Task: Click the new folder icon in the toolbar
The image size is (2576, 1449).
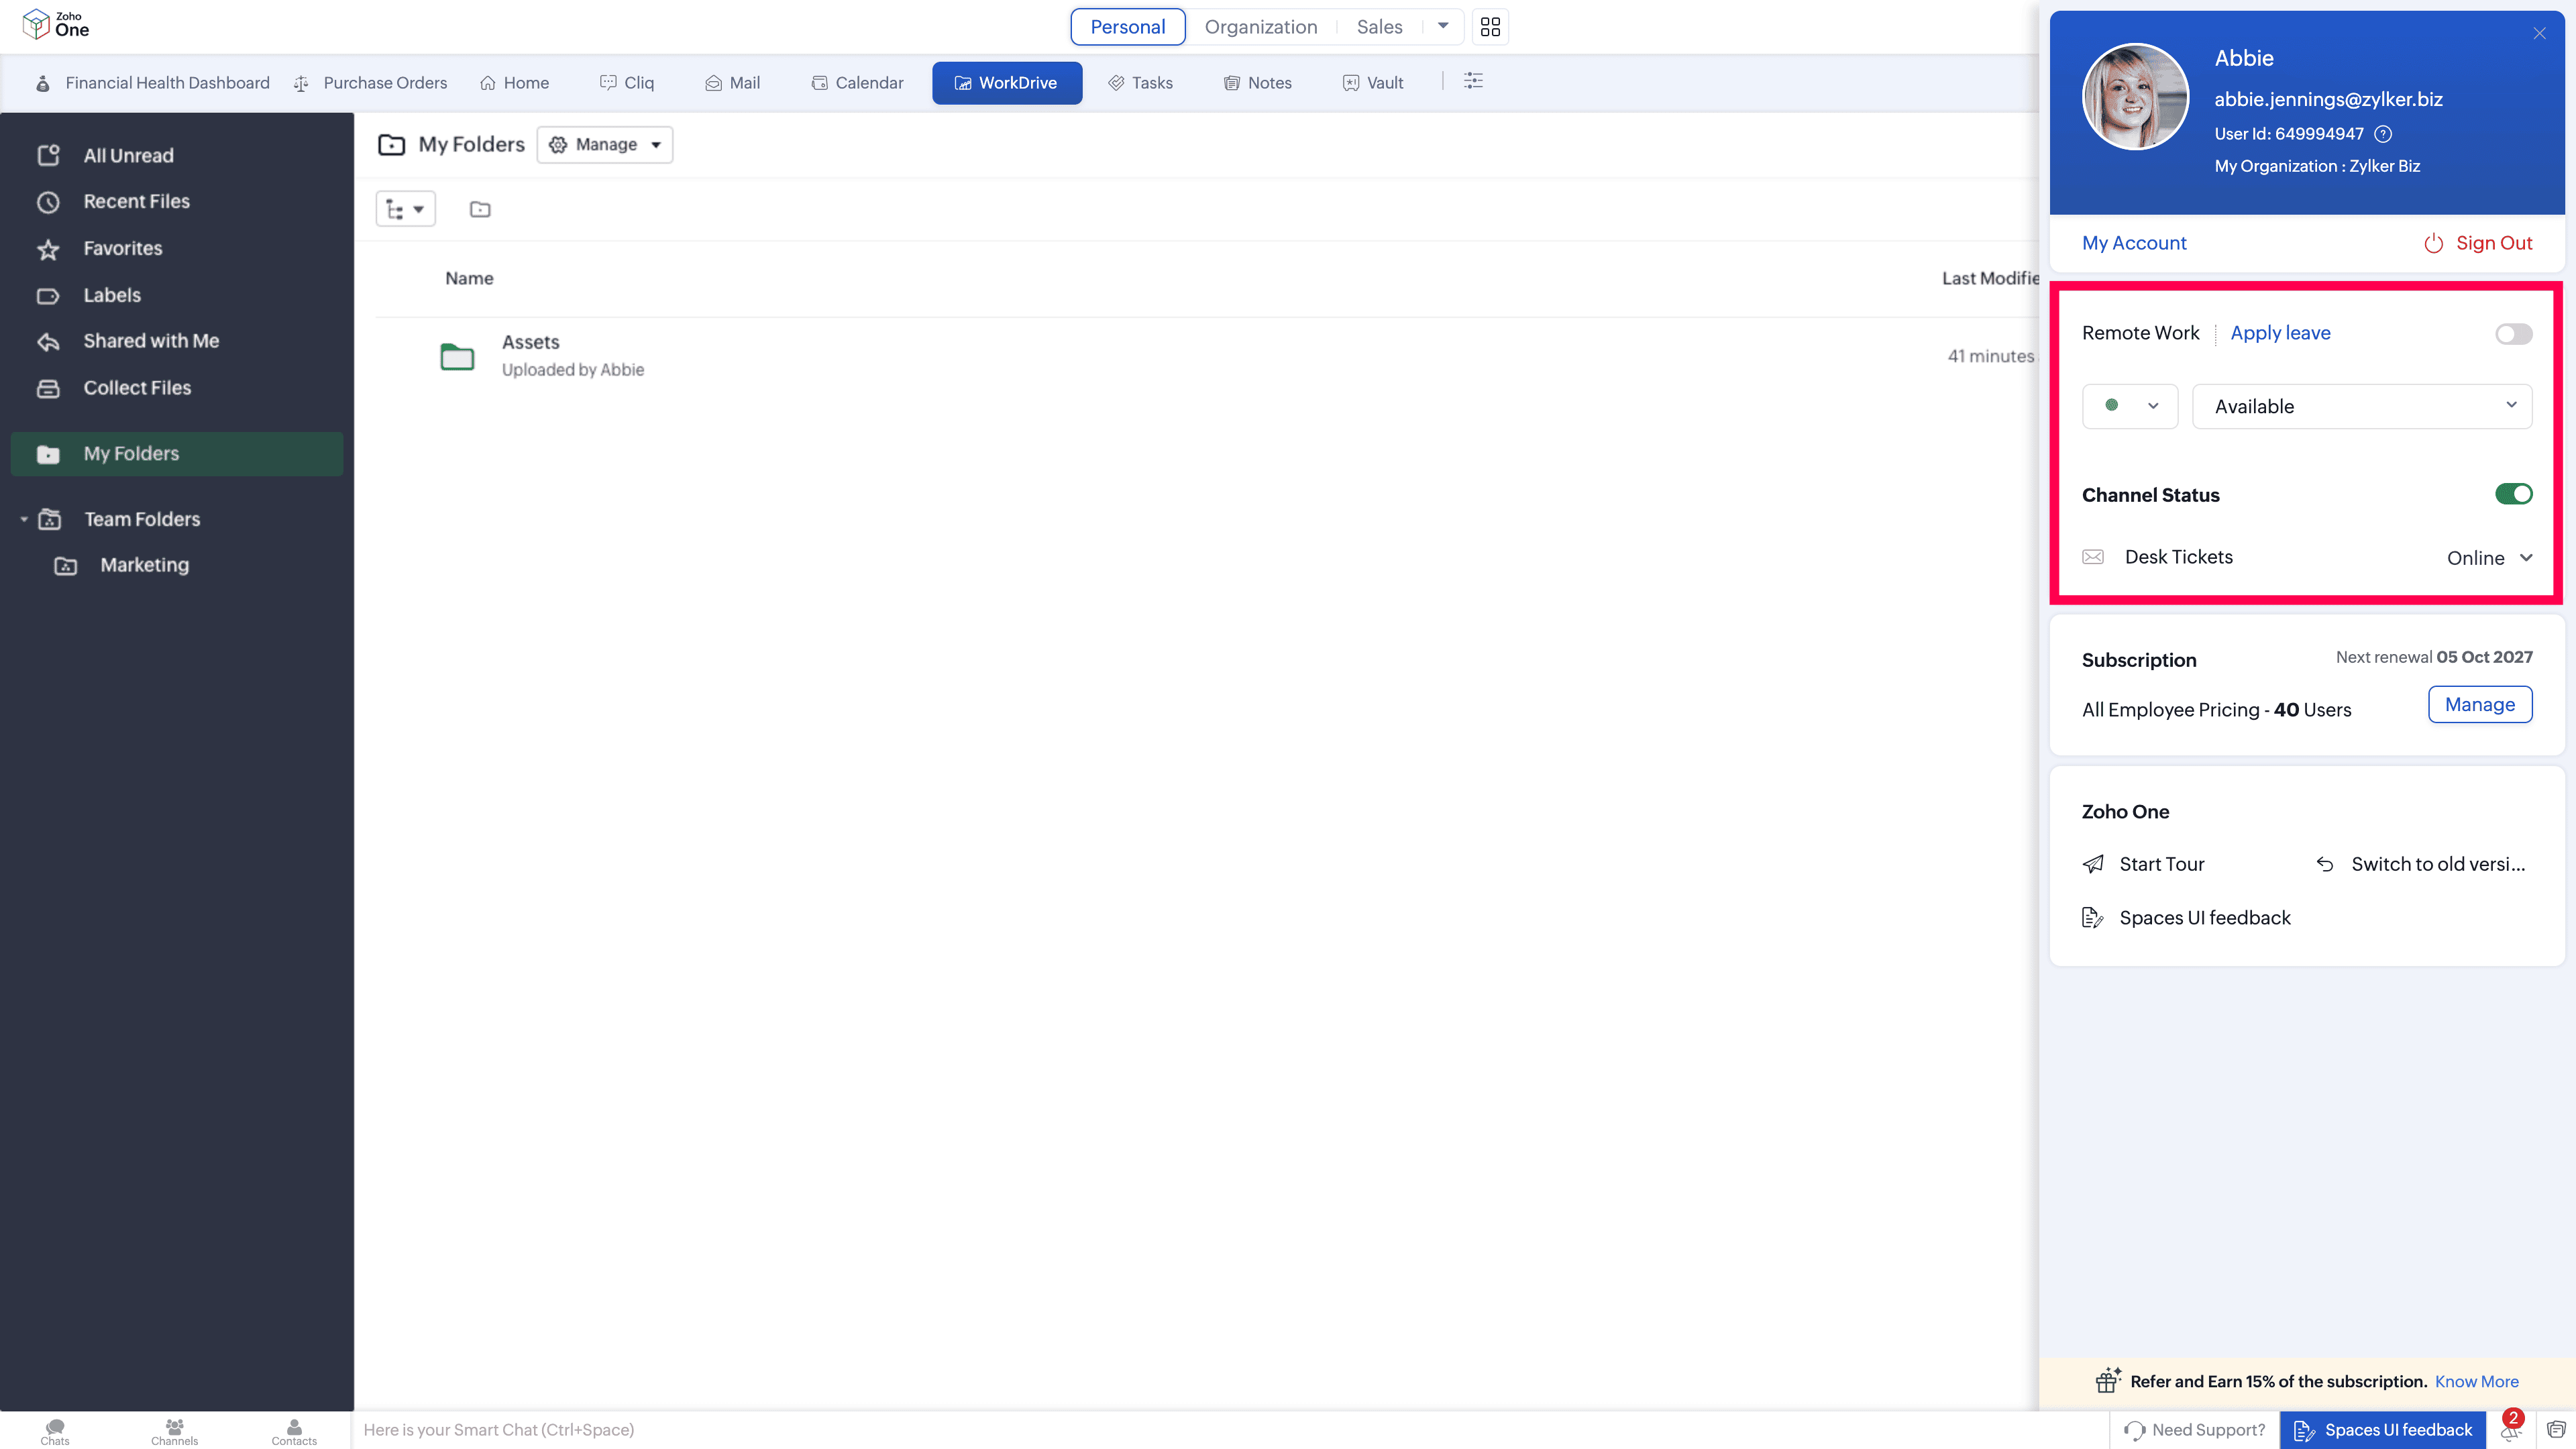Action: pos(480,209)
